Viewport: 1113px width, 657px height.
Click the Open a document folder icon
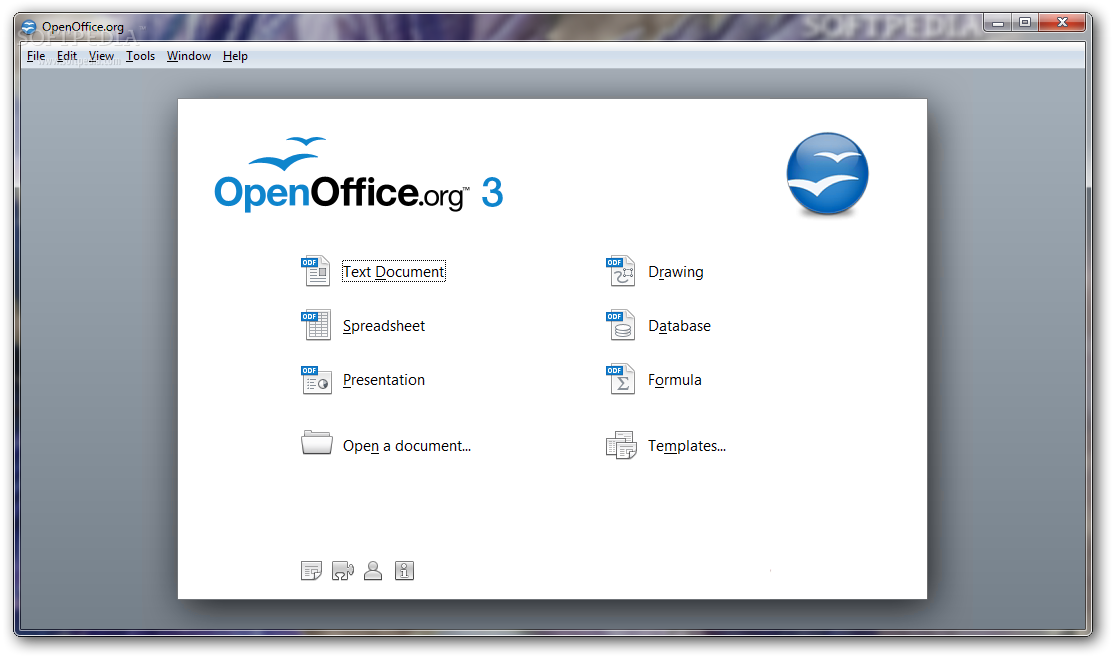tap(317, 443)
